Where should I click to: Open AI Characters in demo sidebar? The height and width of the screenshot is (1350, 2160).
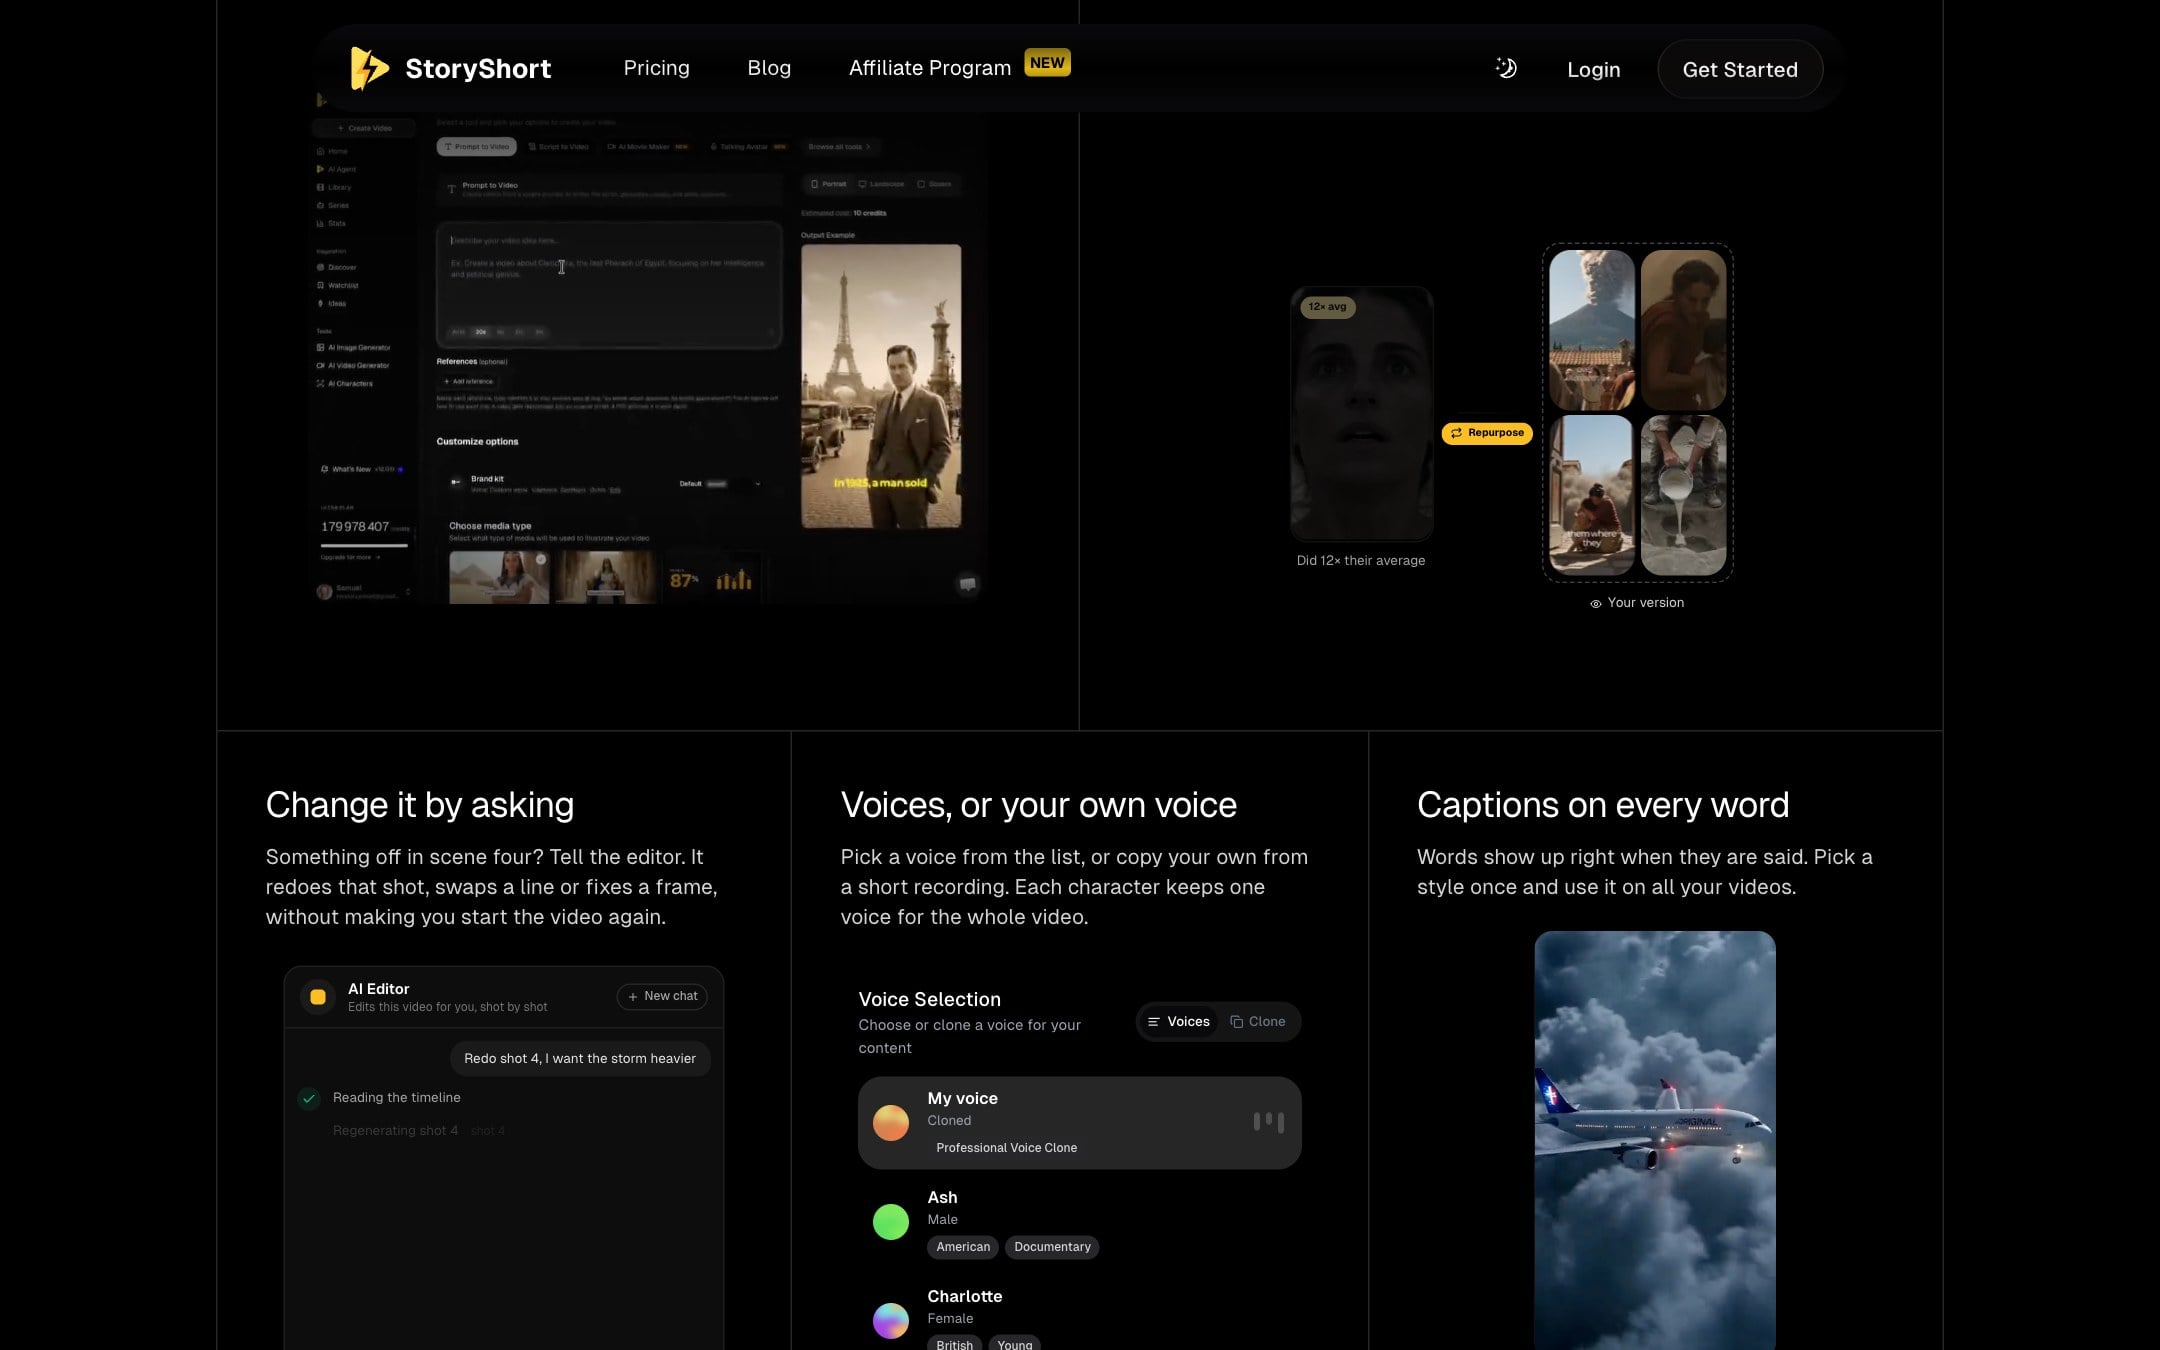[x=344, y=383]
